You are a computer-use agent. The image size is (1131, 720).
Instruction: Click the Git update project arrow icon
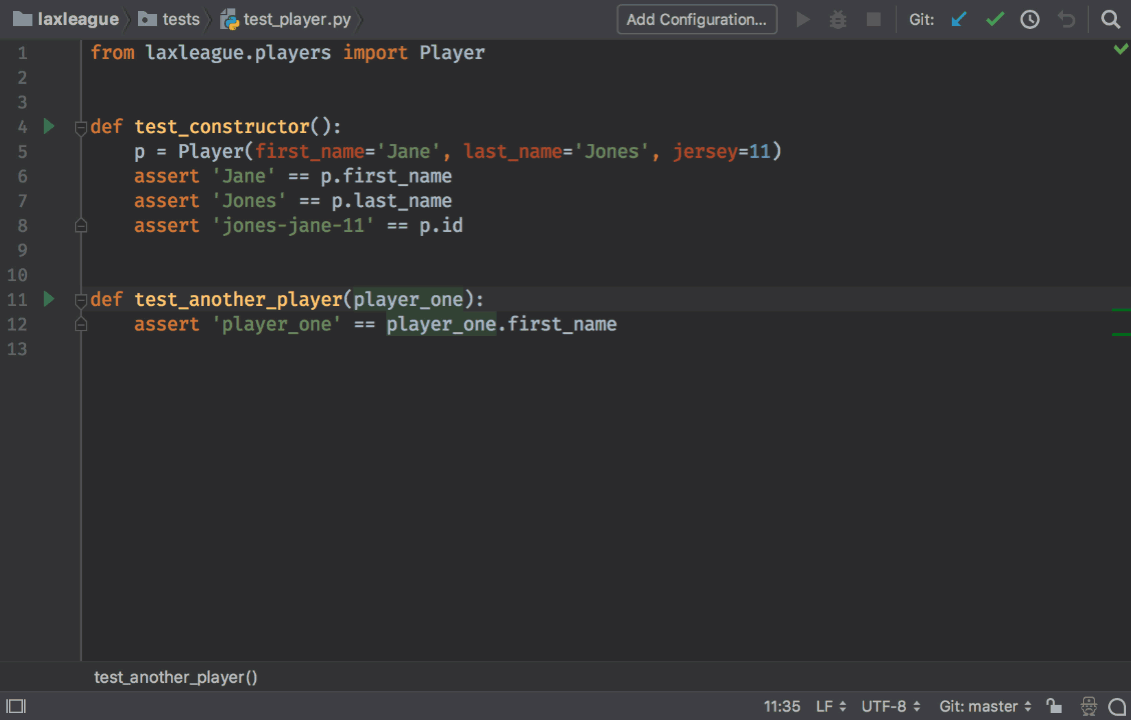coord(959,19)
